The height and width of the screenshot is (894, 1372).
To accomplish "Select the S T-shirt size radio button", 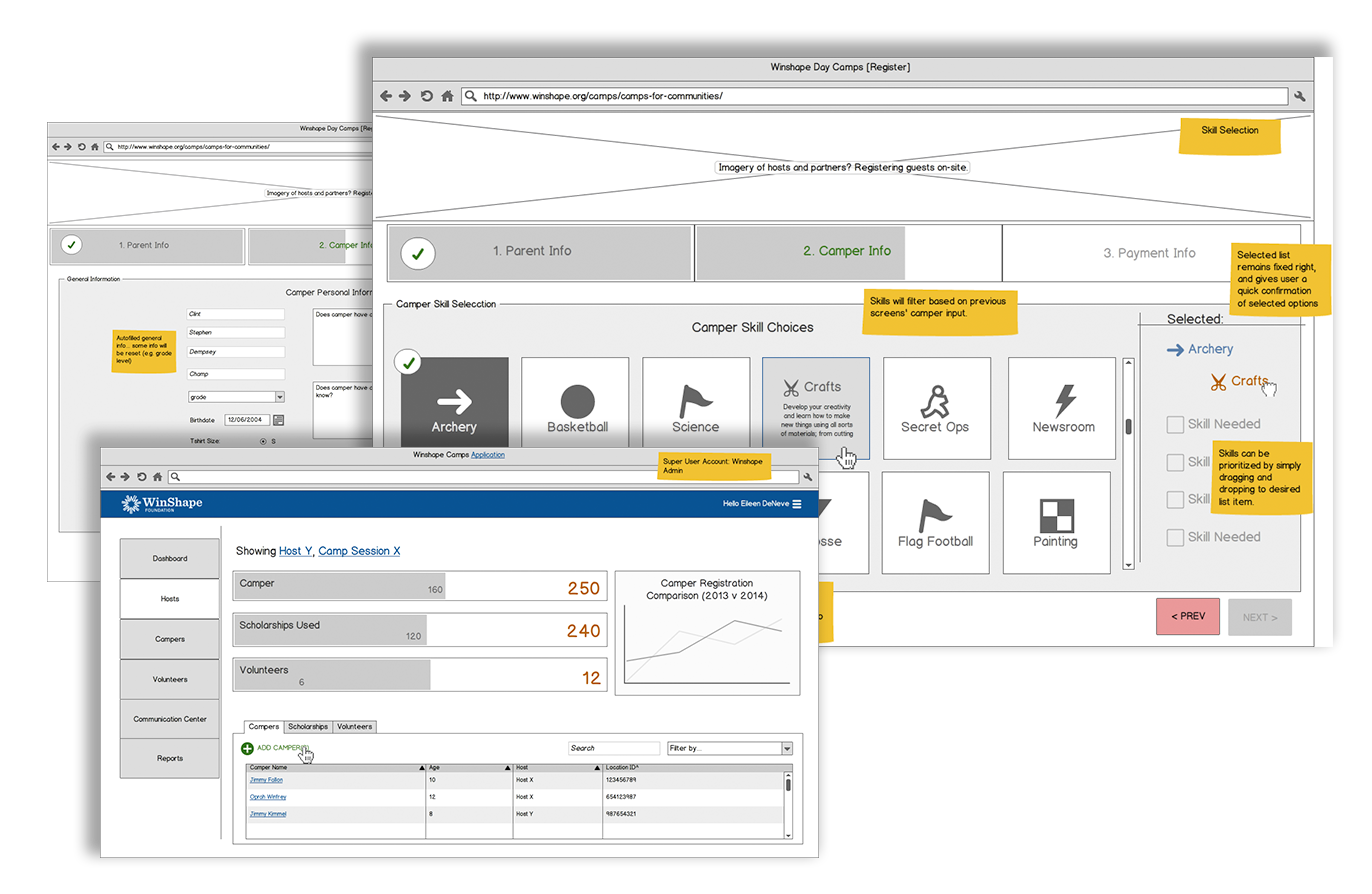I will [263, 441].
